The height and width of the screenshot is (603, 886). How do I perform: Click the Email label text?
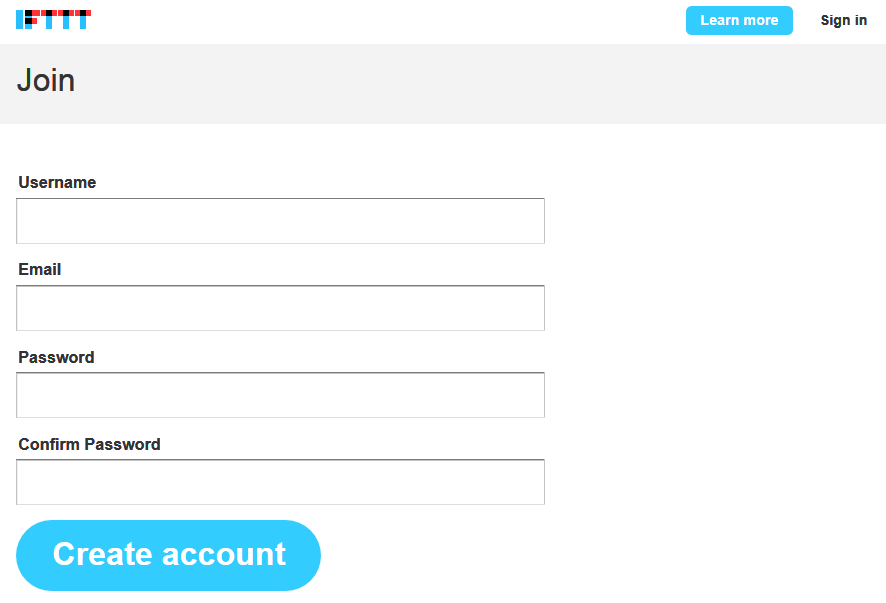click(x=40, y=269)
